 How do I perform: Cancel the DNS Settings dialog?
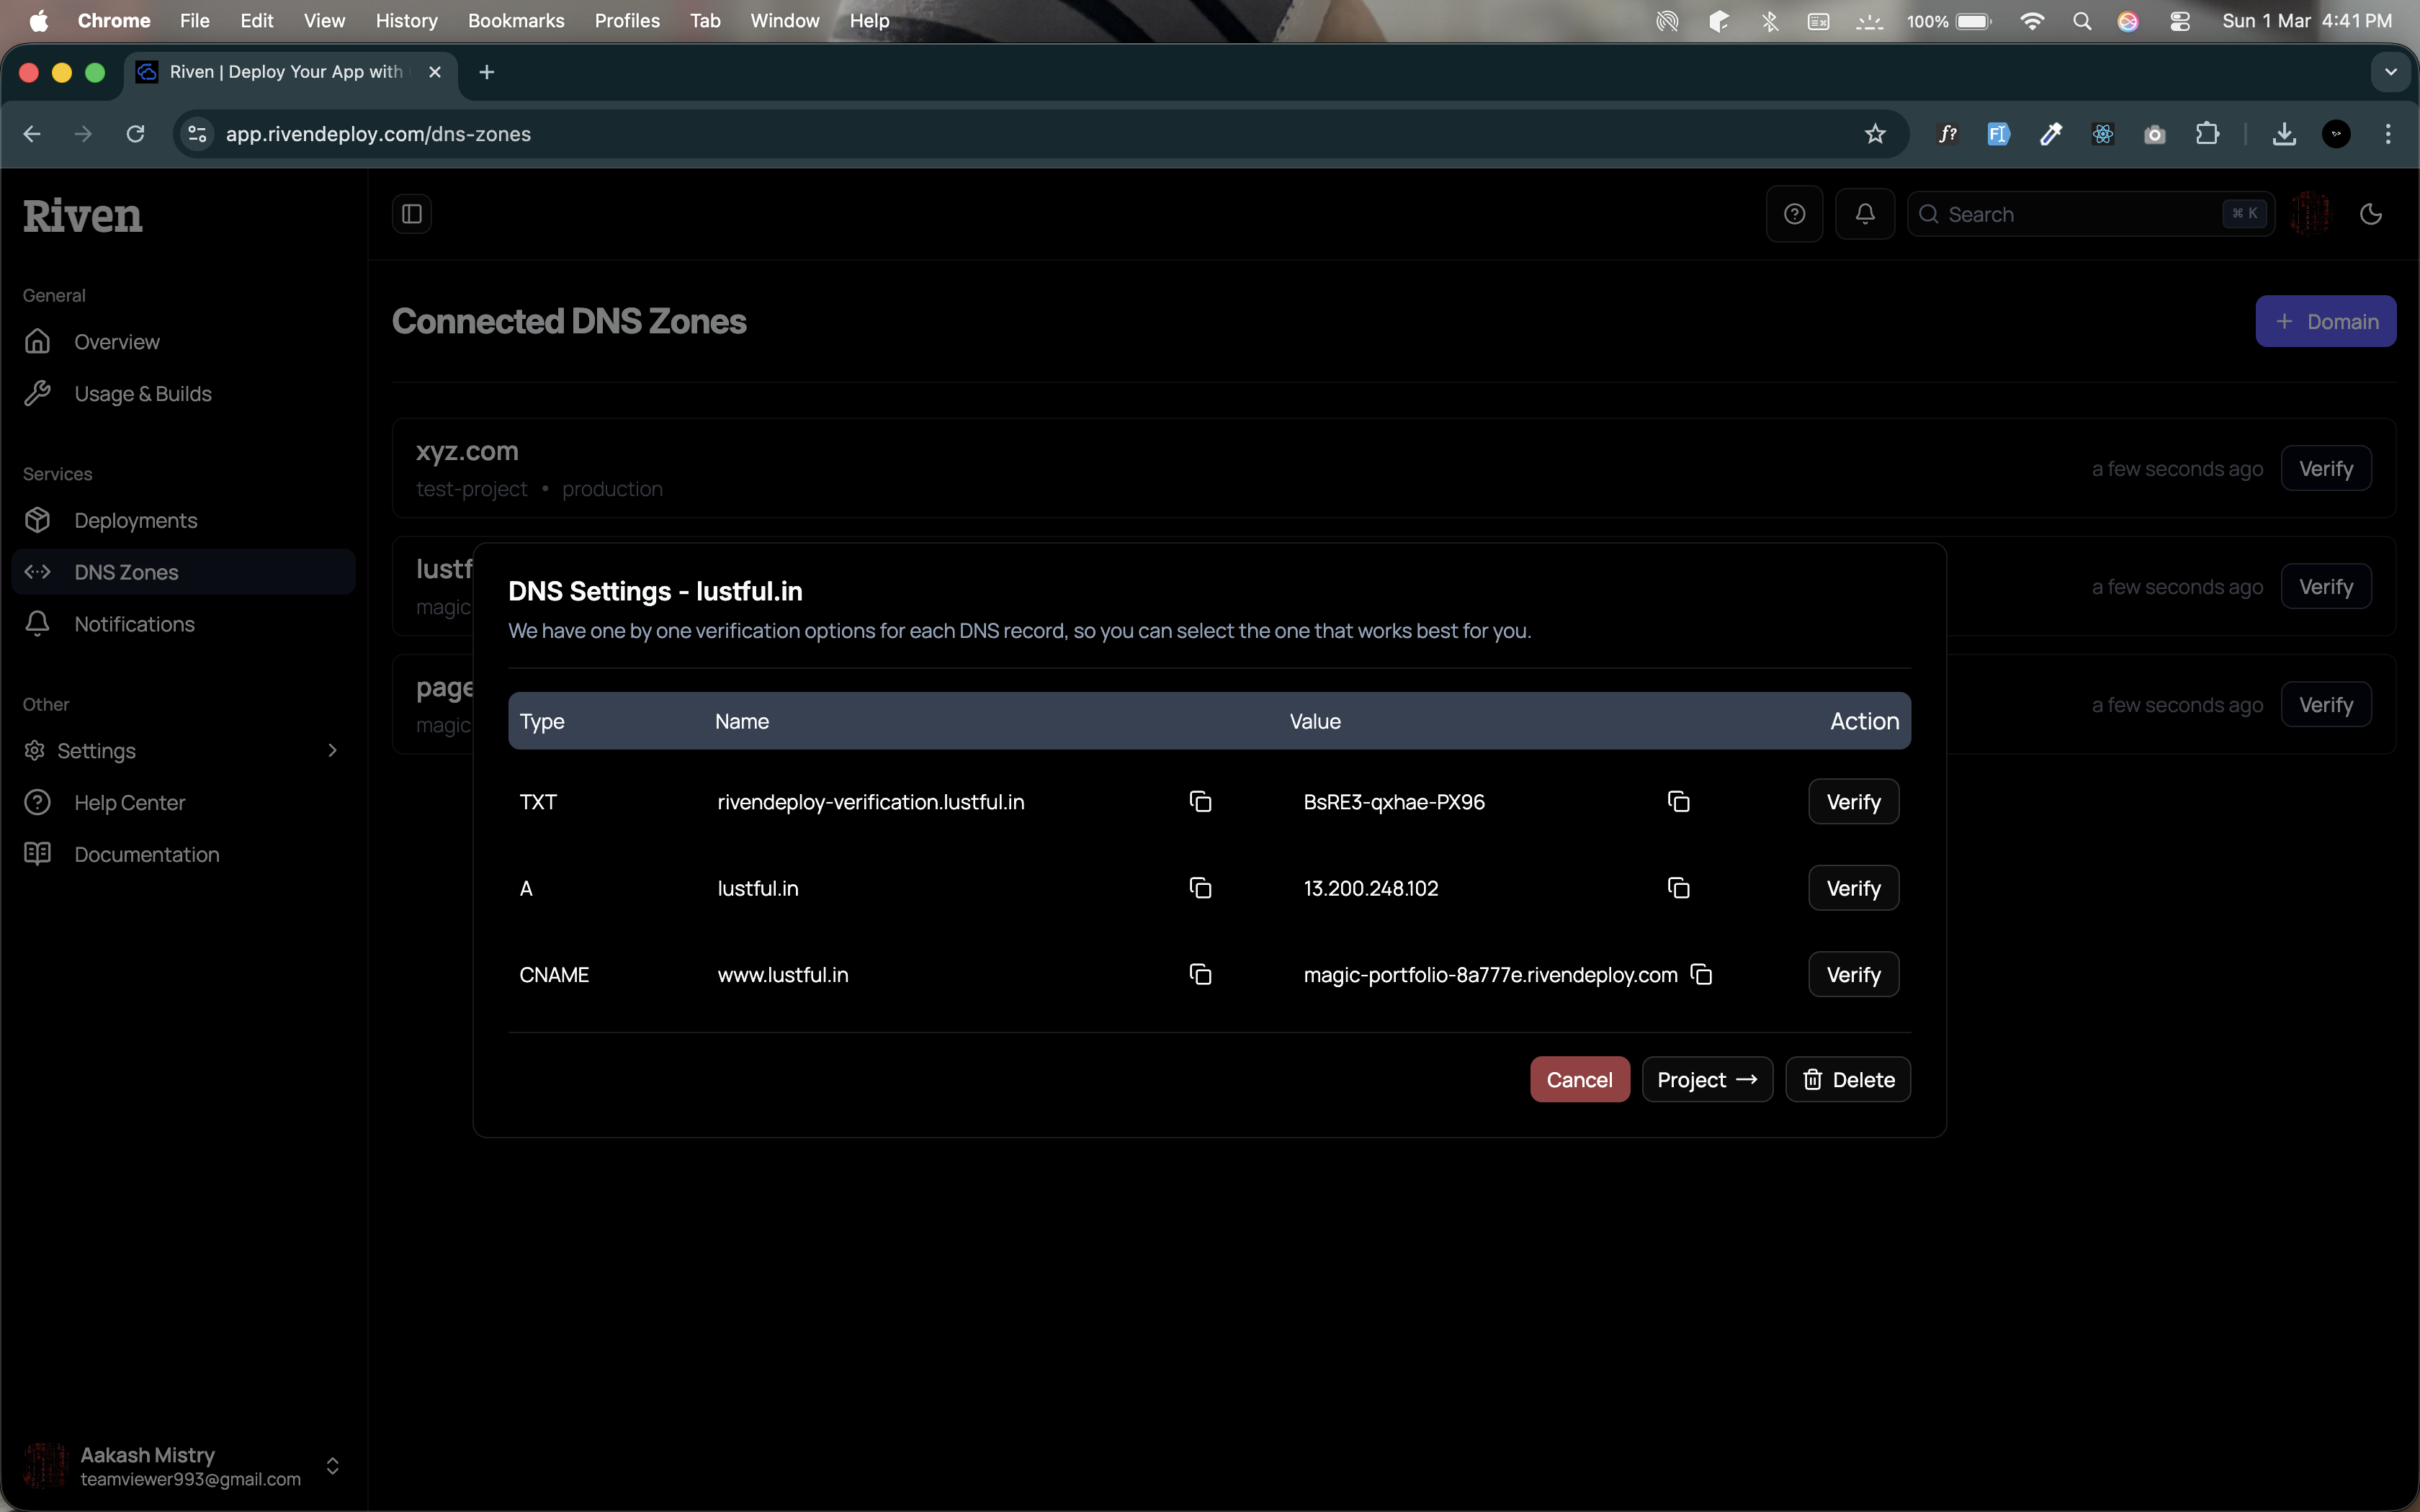click(1579, 1080)
